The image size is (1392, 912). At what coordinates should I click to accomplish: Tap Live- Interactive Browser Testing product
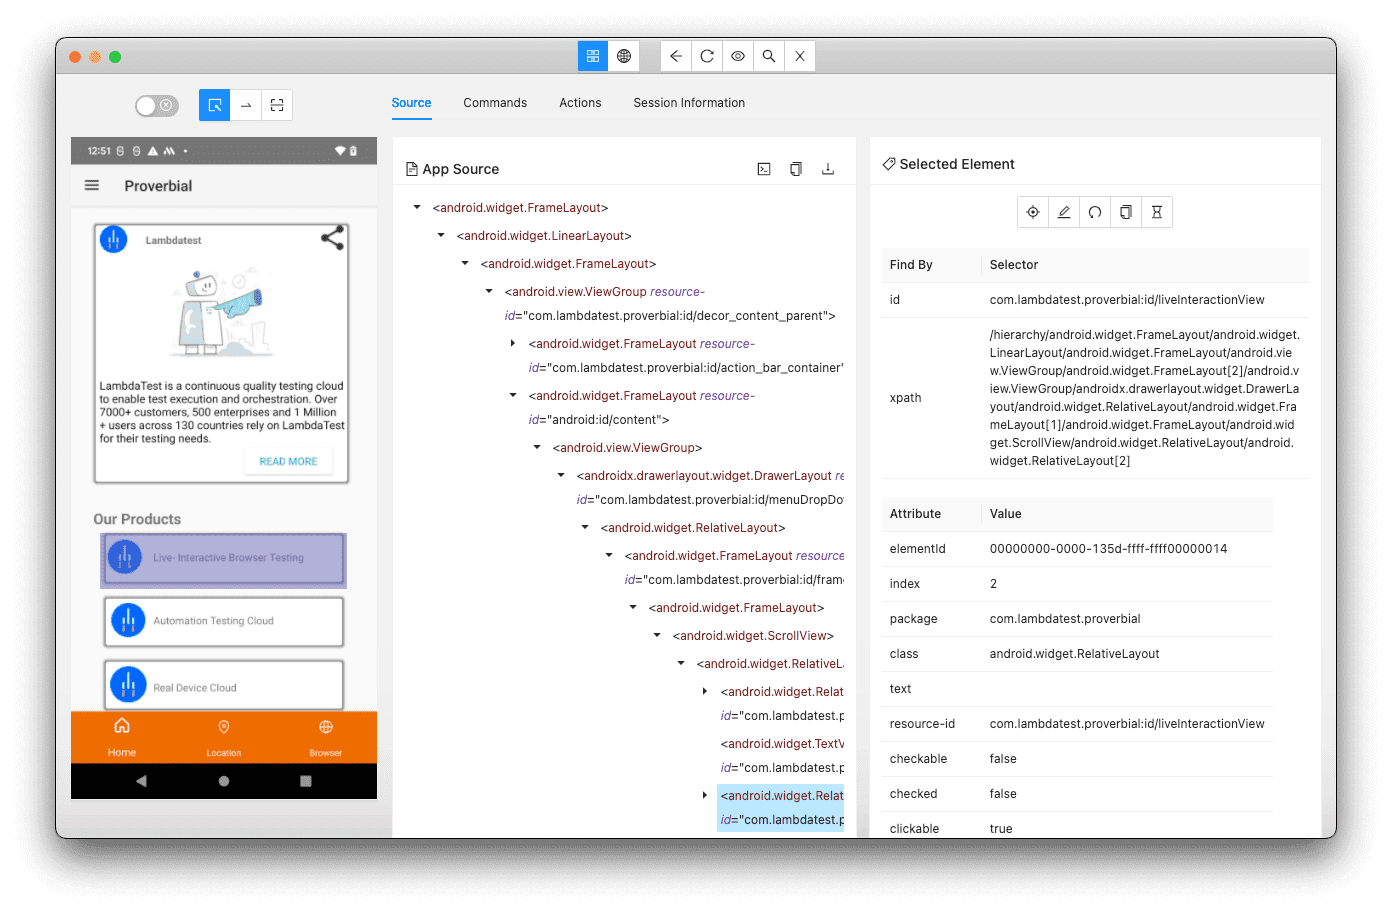coord(223,558)
